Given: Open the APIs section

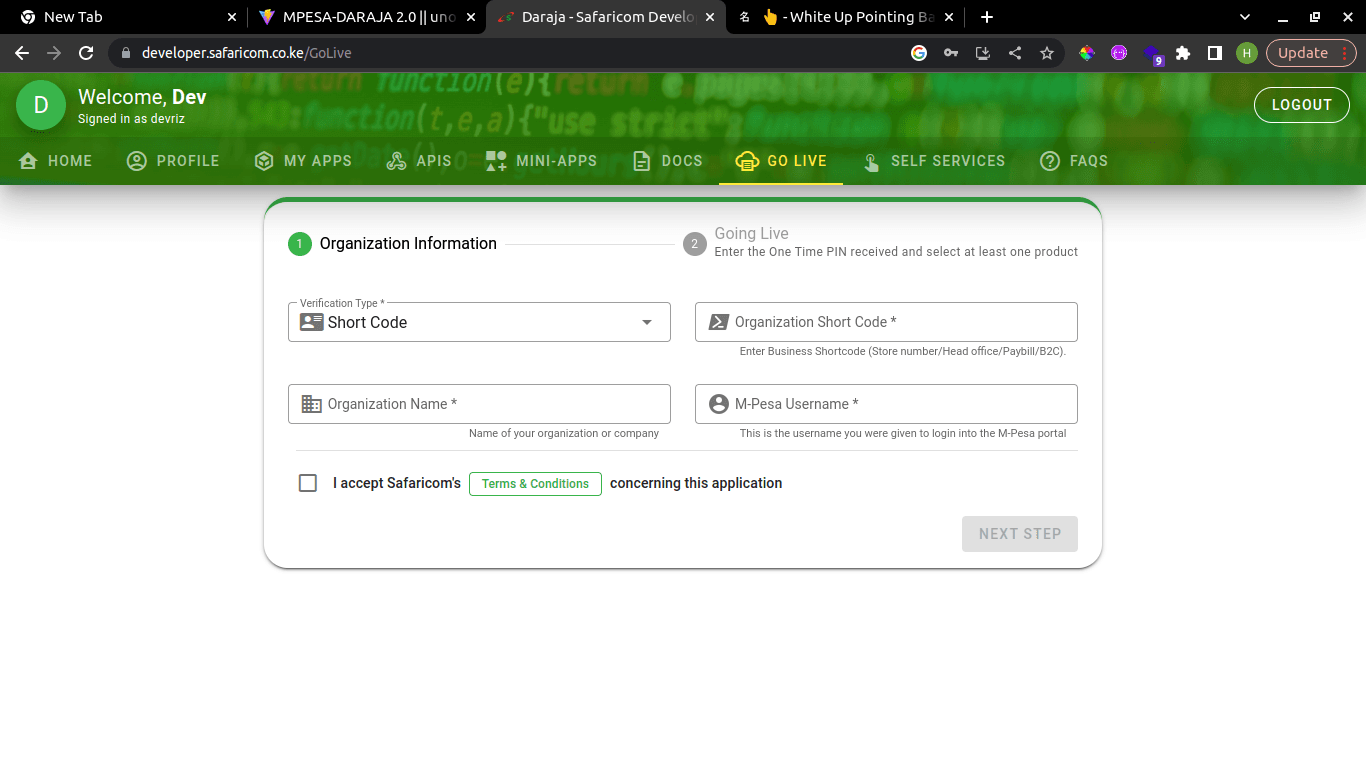Looking at the screenshot, I should [x=419, y=161].
